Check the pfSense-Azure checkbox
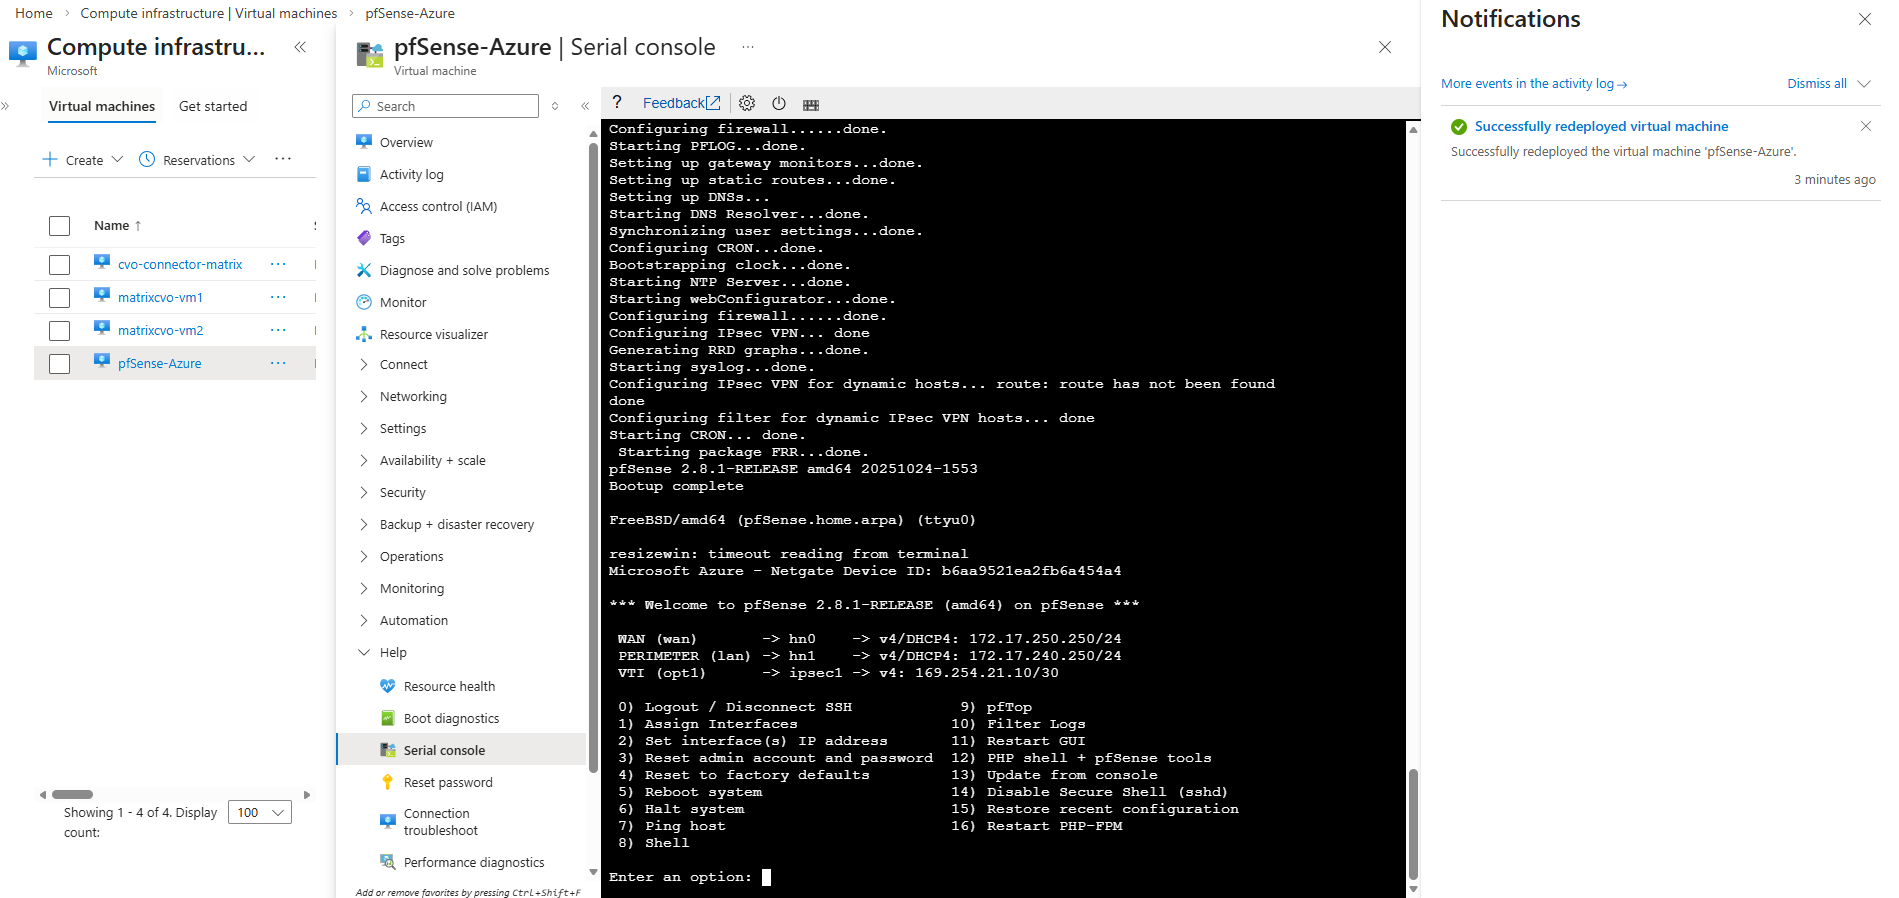1899x898 pixels. (x=60, y=363)
